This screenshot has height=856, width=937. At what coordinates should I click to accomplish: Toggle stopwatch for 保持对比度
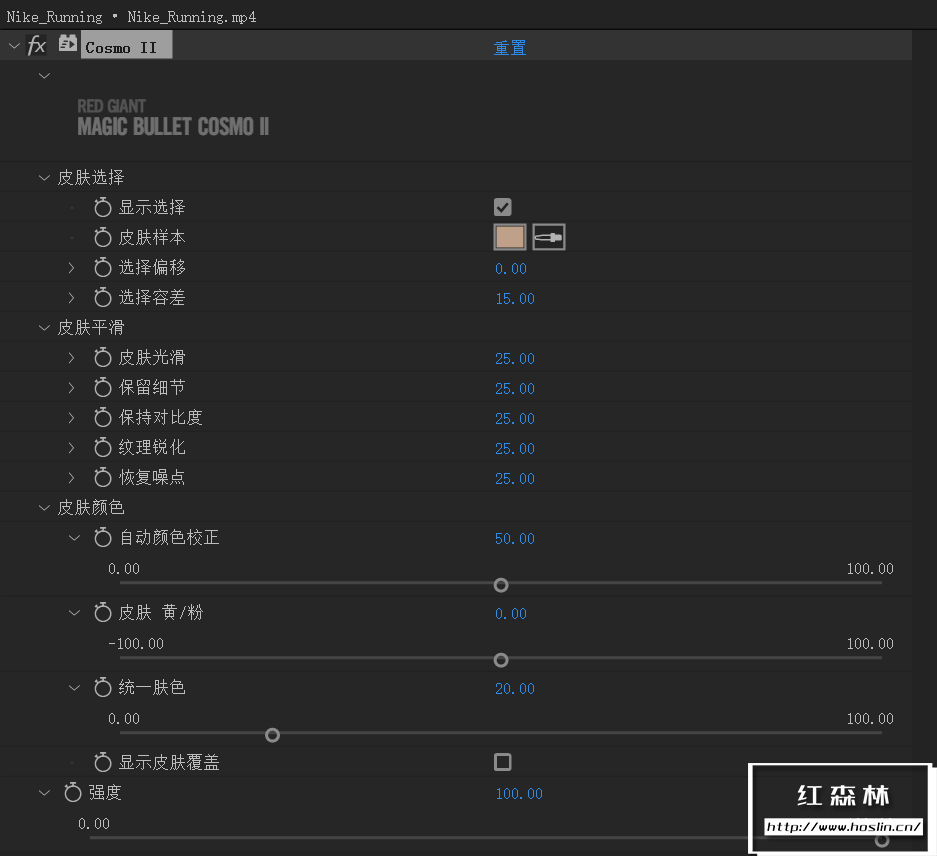pos(103,417)
